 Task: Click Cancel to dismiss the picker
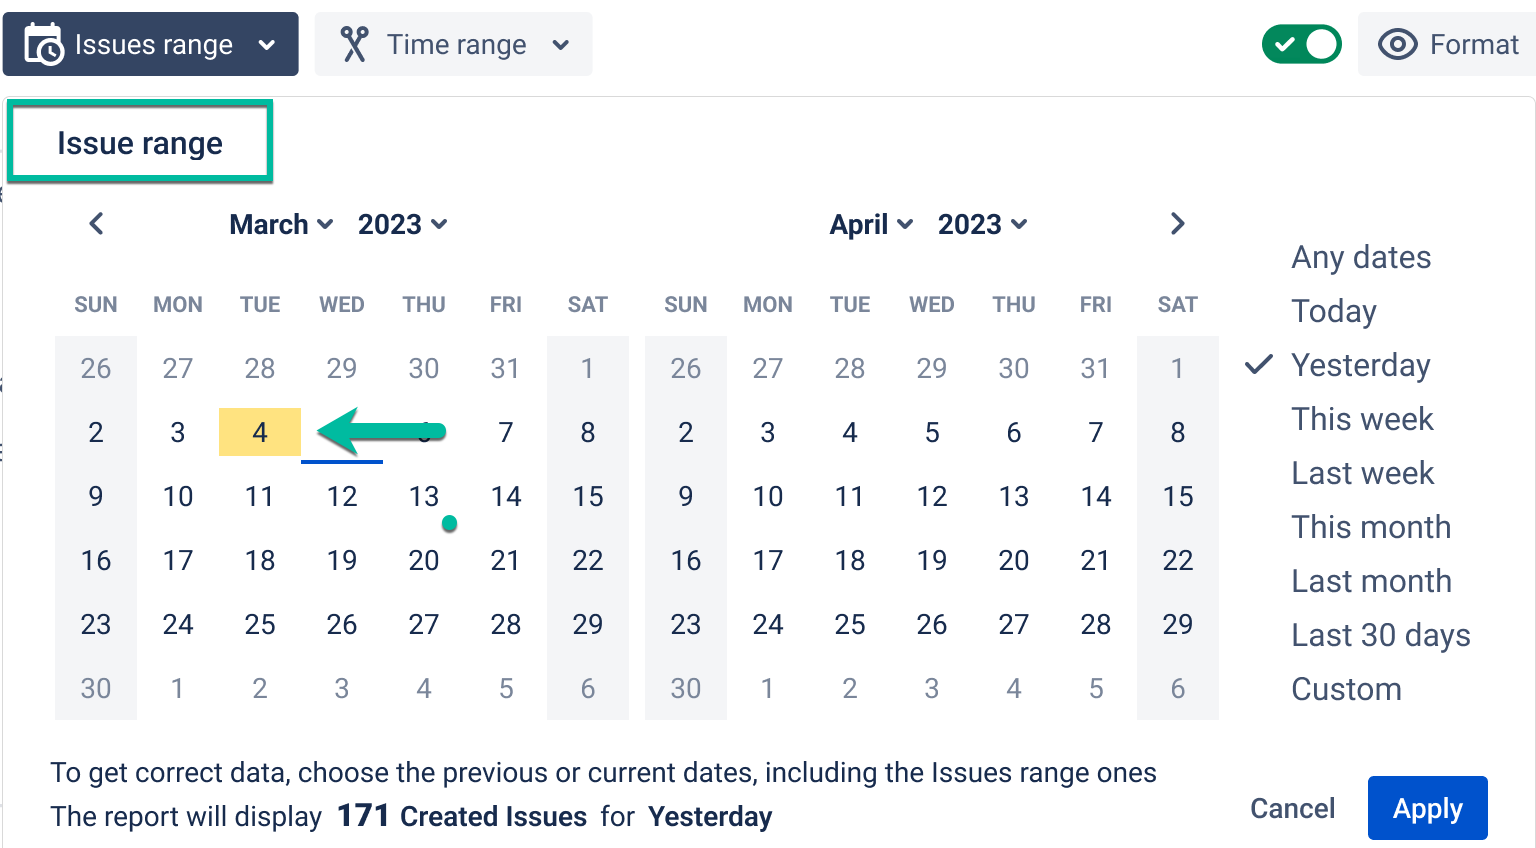pyautogui.click(x=1292, y=808)
